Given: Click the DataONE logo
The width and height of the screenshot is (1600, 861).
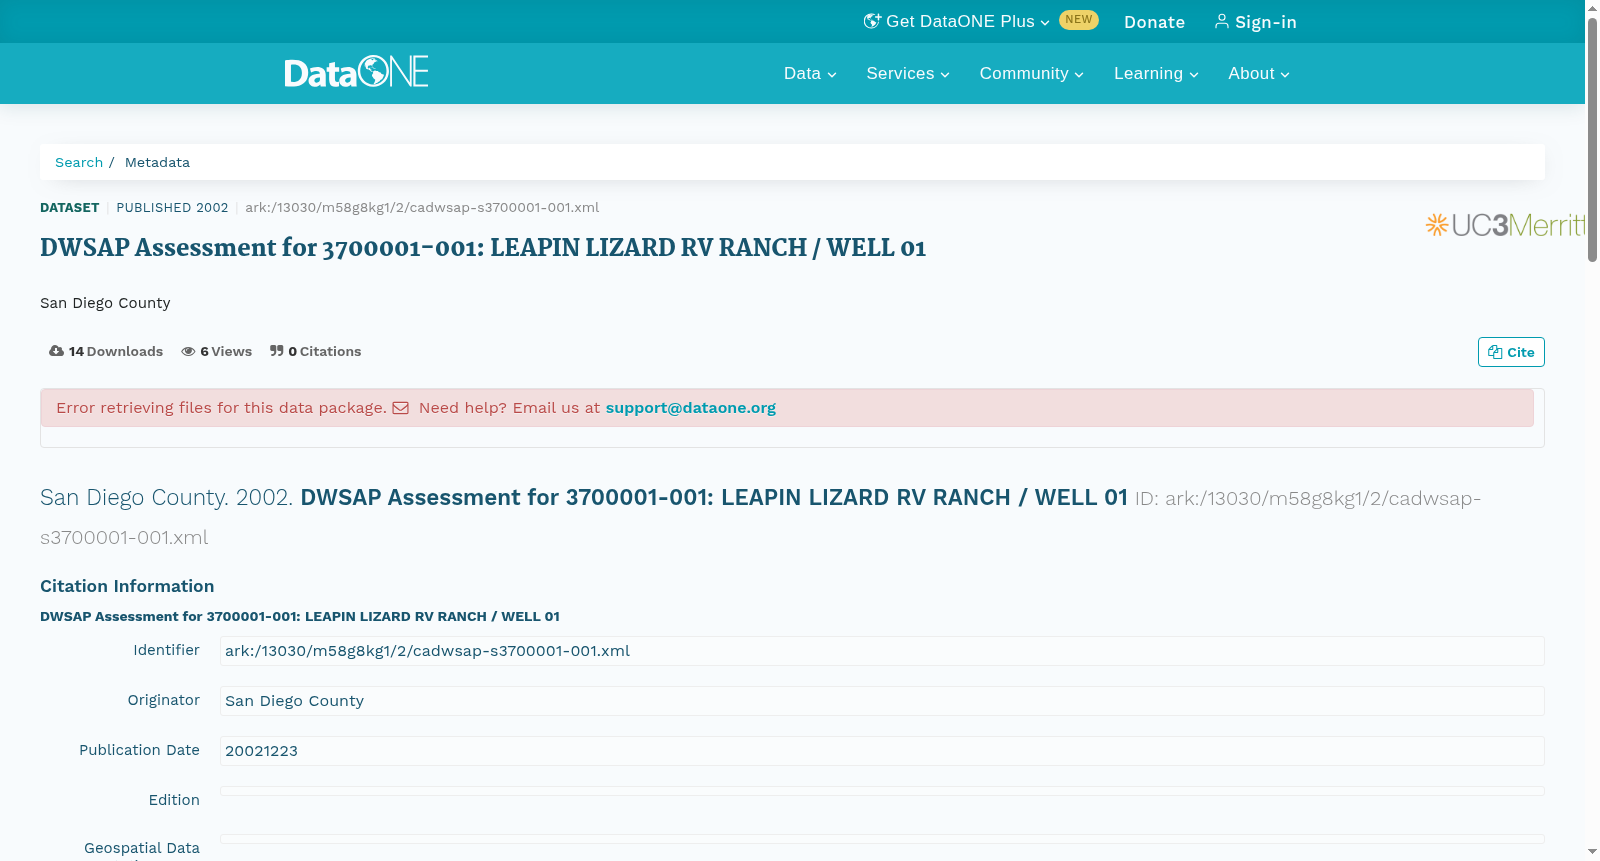Looking at the screenshot, I should click(x=356, y=72).
